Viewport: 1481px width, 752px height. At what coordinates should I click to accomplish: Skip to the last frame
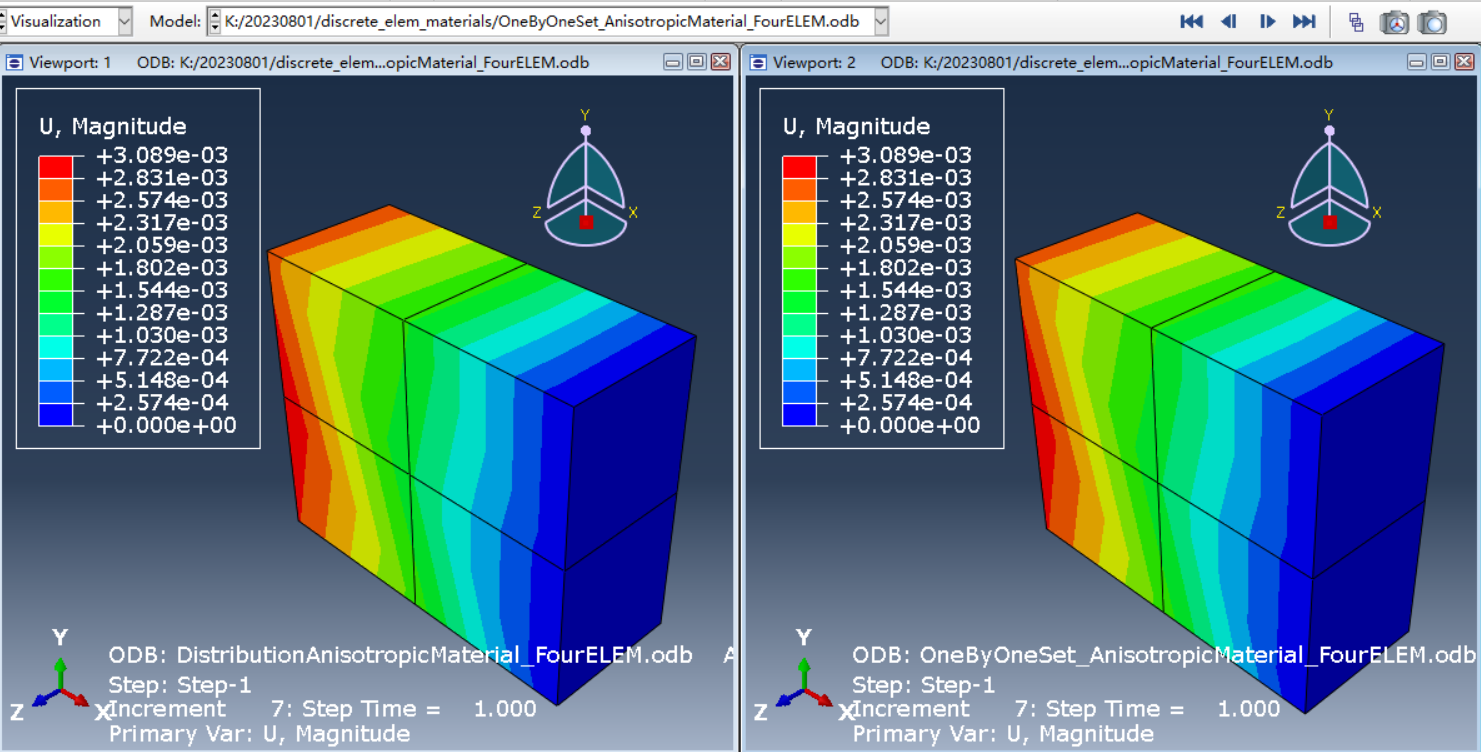tap(1304, 21)
